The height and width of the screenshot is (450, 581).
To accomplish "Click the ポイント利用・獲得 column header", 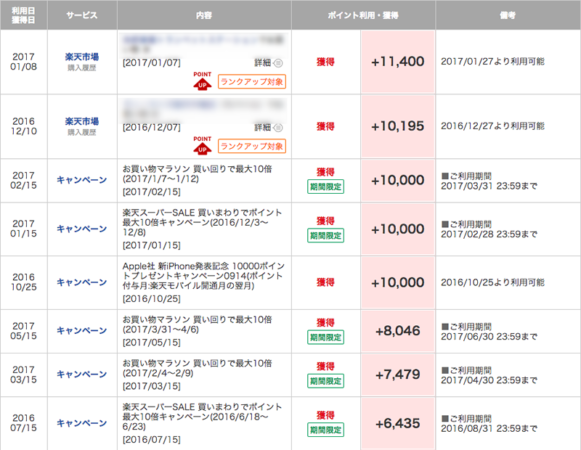I will [x=363, y=15].
